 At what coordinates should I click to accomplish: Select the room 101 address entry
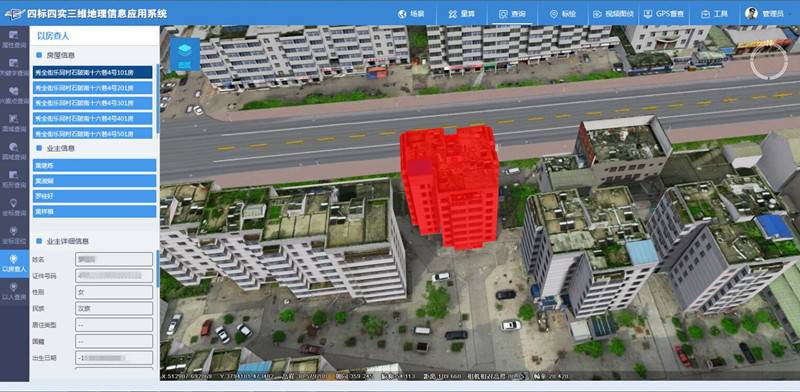click(x=92, y=72)
